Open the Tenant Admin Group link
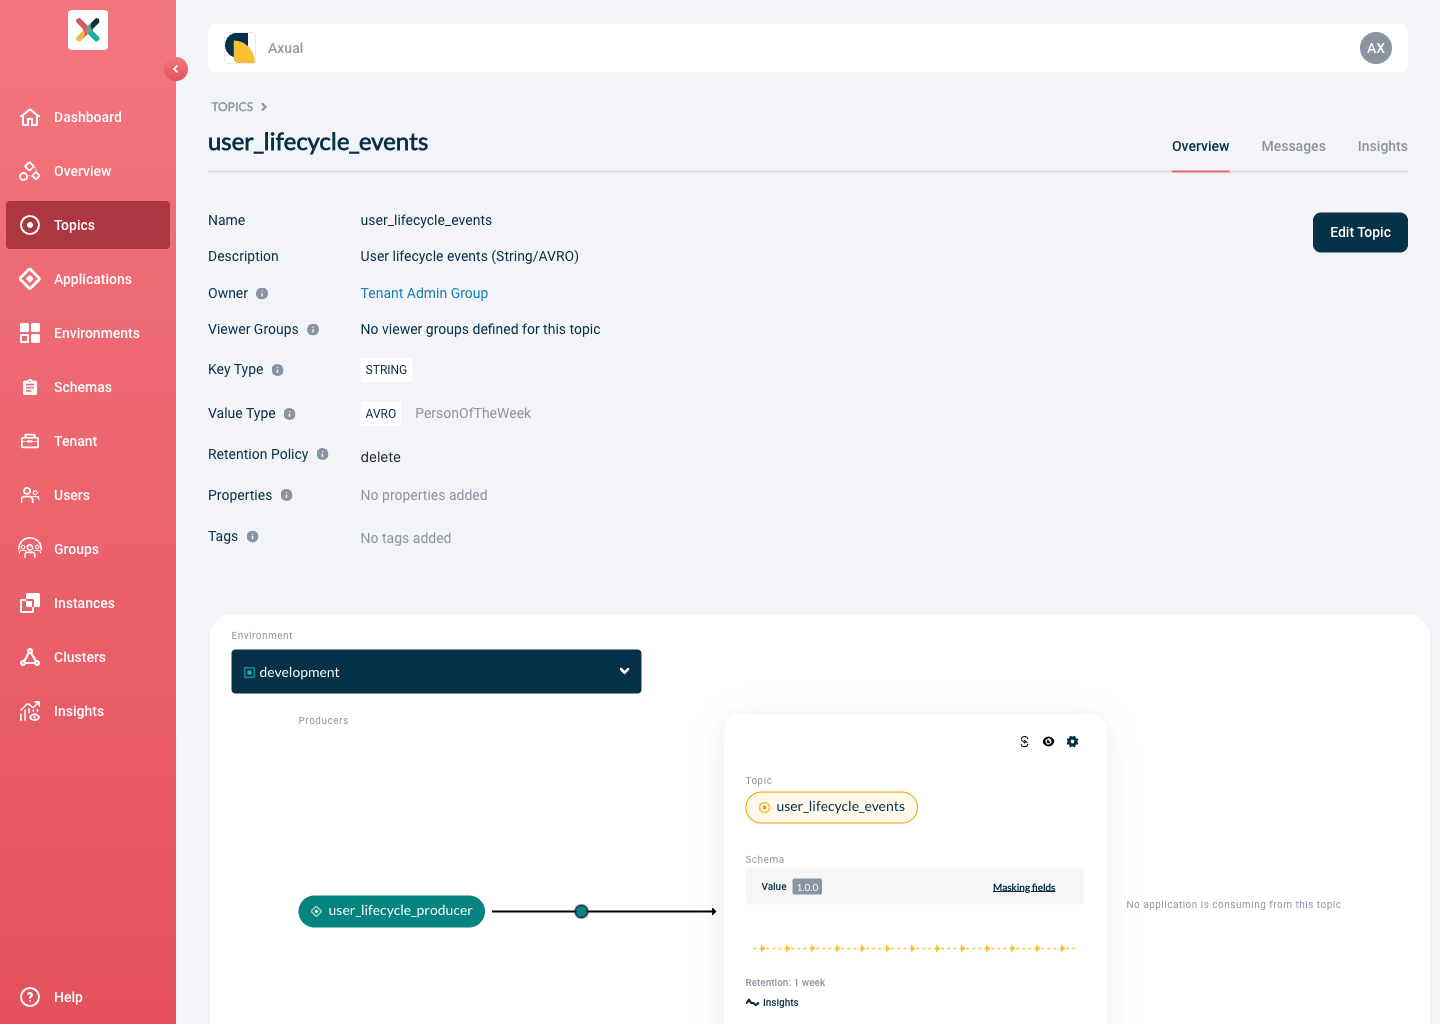 coord(424,293)
